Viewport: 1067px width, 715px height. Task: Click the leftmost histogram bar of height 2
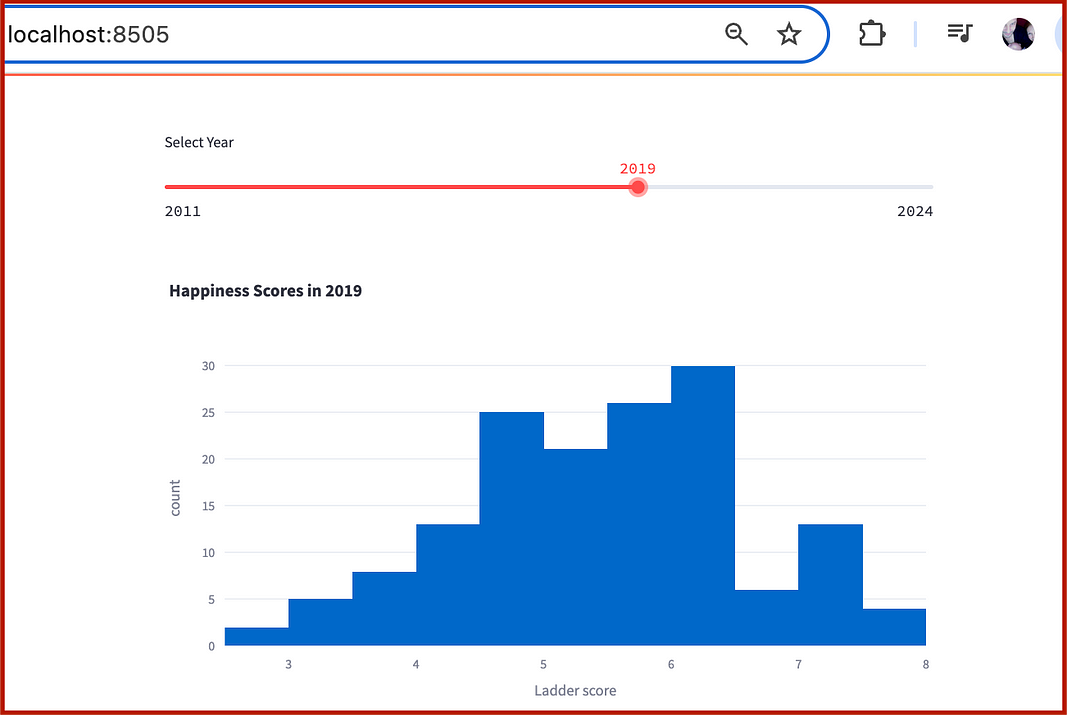click(257, 636)
